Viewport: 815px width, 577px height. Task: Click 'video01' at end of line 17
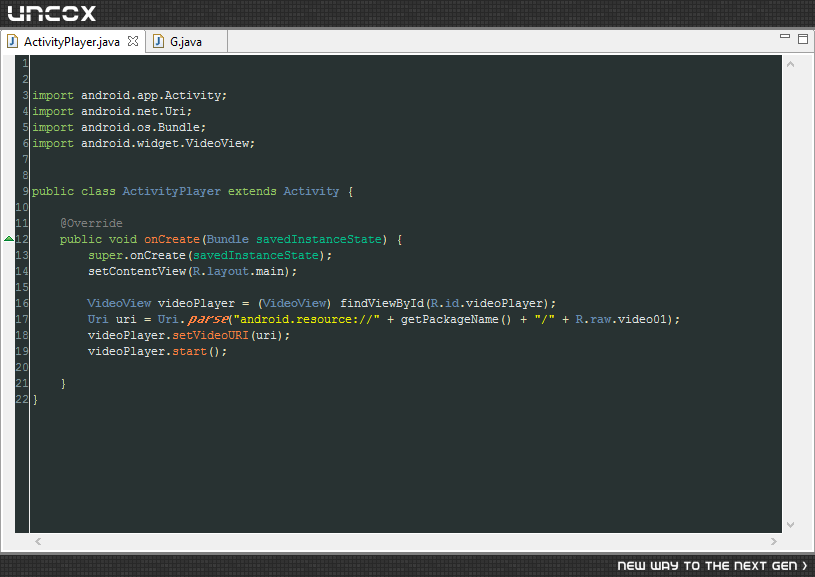(642, 319)
